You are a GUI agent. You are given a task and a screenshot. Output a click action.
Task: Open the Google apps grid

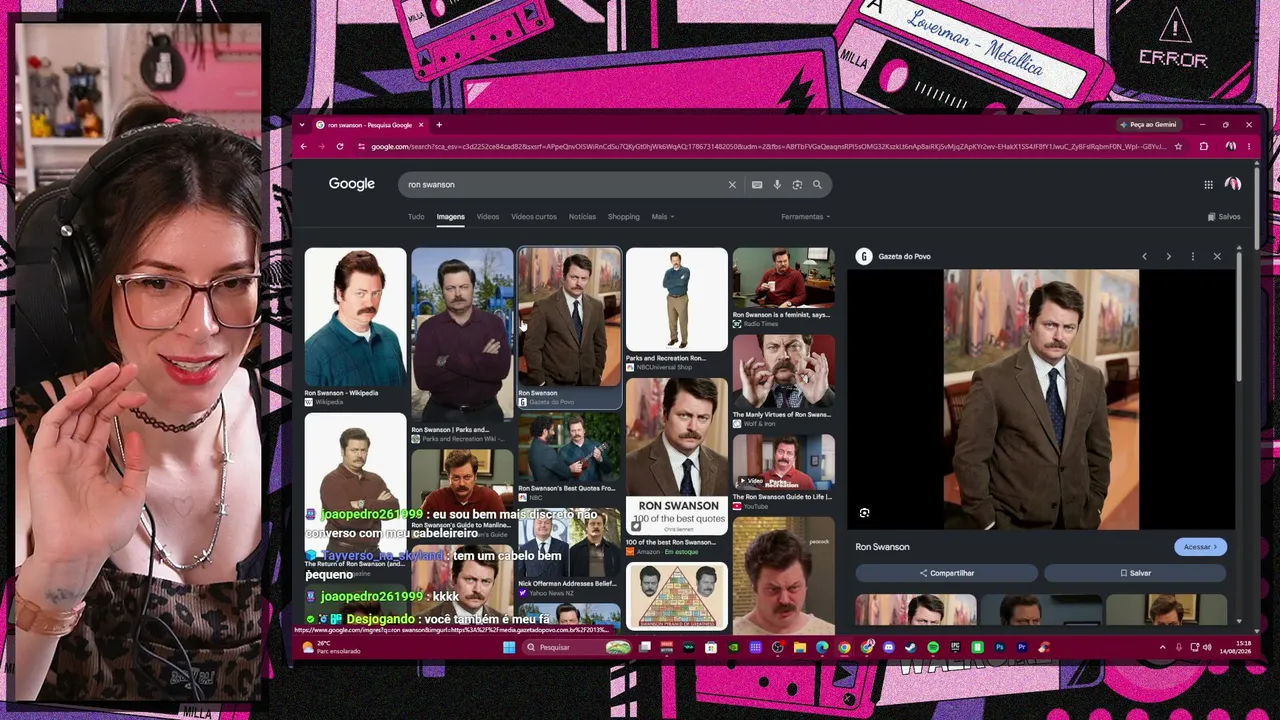click(1208, 184)
